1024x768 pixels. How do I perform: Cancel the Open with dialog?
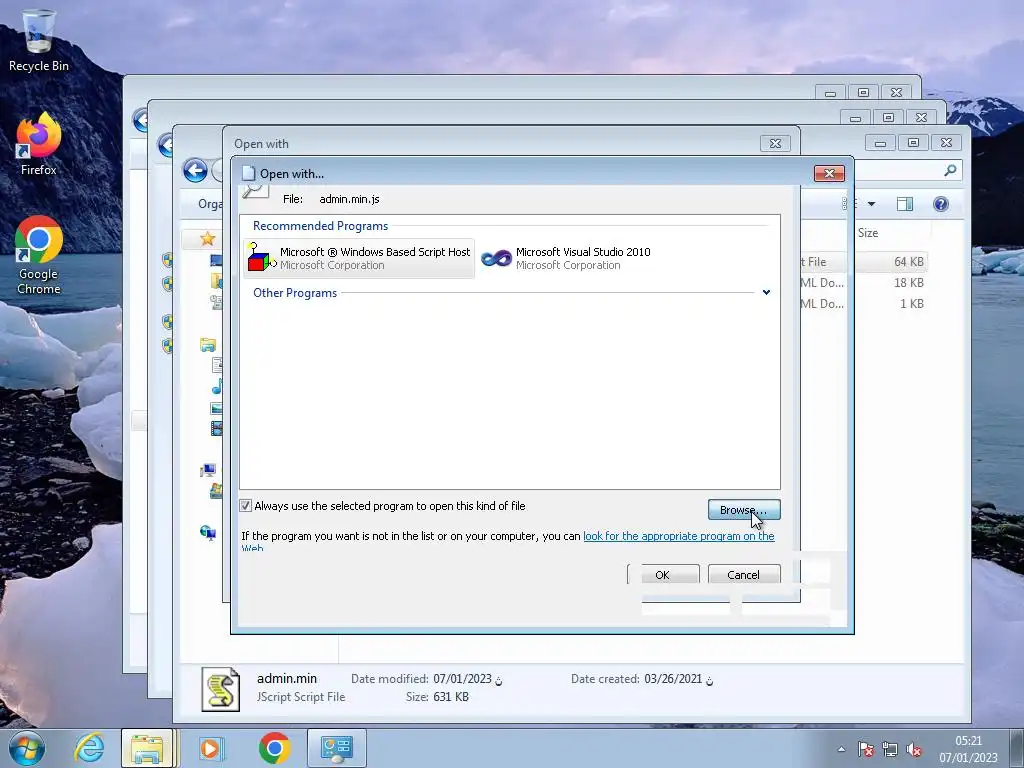(744, 574)
